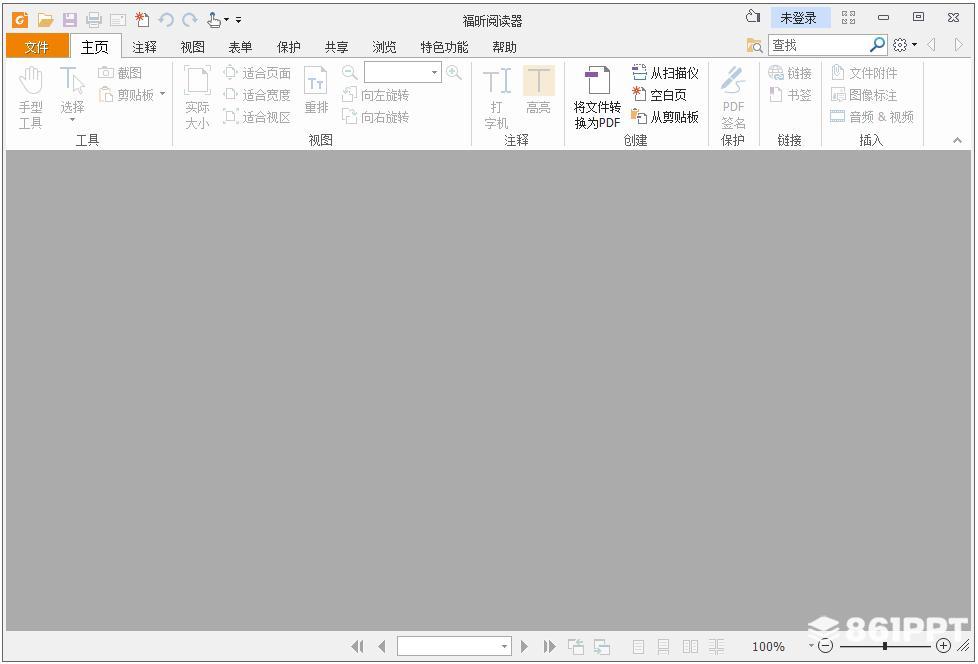Open the 文件 file menu
This screenshot has height=664, width=978.
37,47
